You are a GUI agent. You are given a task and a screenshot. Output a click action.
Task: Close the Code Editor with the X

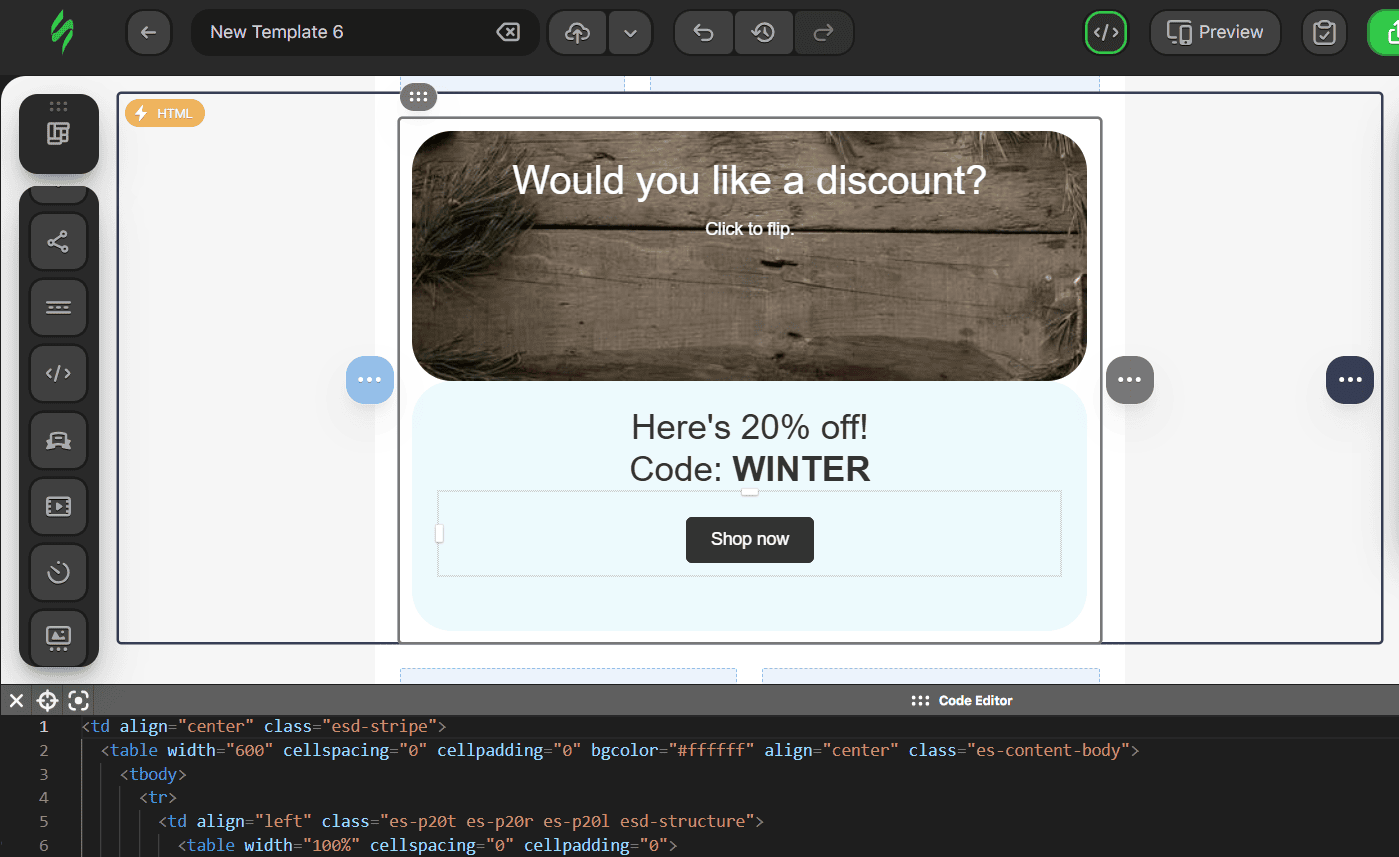[16, 700]
